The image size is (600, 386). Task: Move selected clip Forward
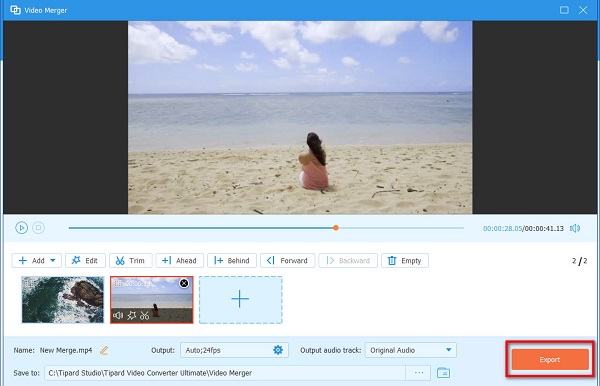coord(287,261)
